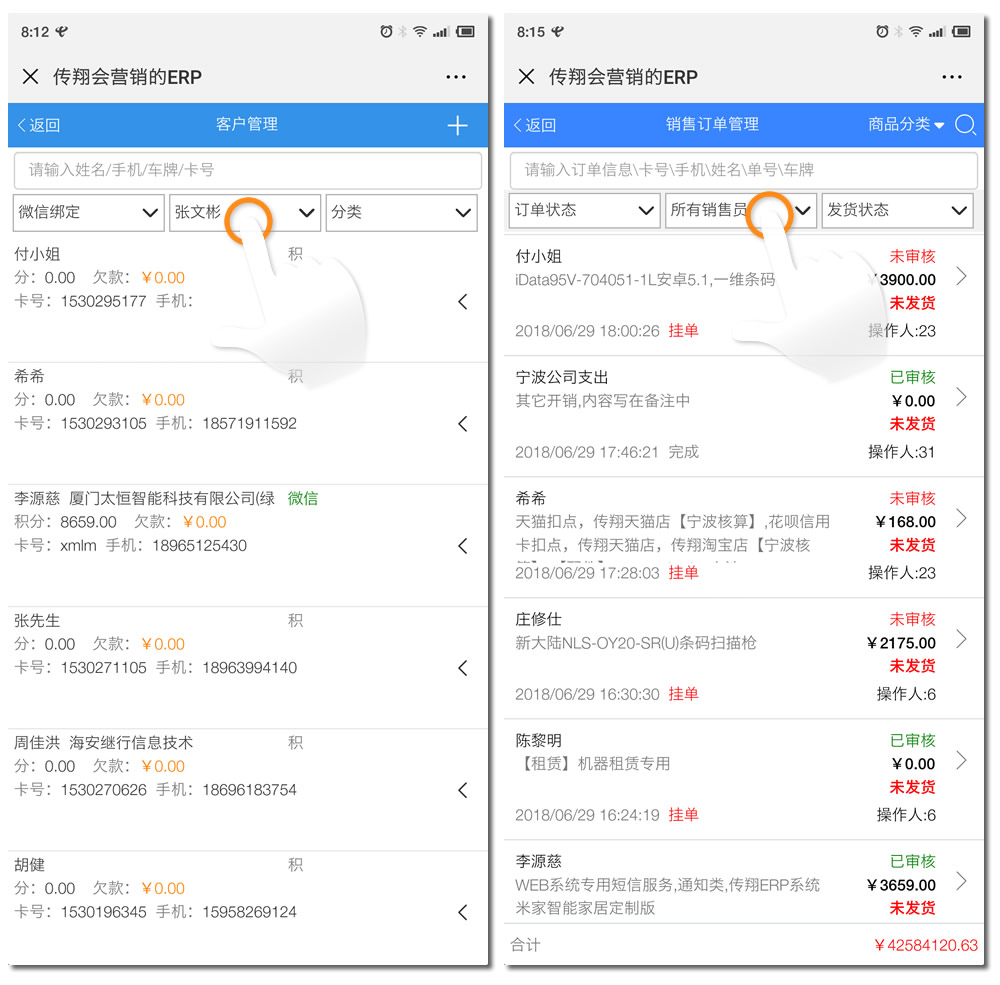This screenshot has width=1000, height=985.
Task: Go back from 客户管理 with 返回
Action: tap(39, 125)
